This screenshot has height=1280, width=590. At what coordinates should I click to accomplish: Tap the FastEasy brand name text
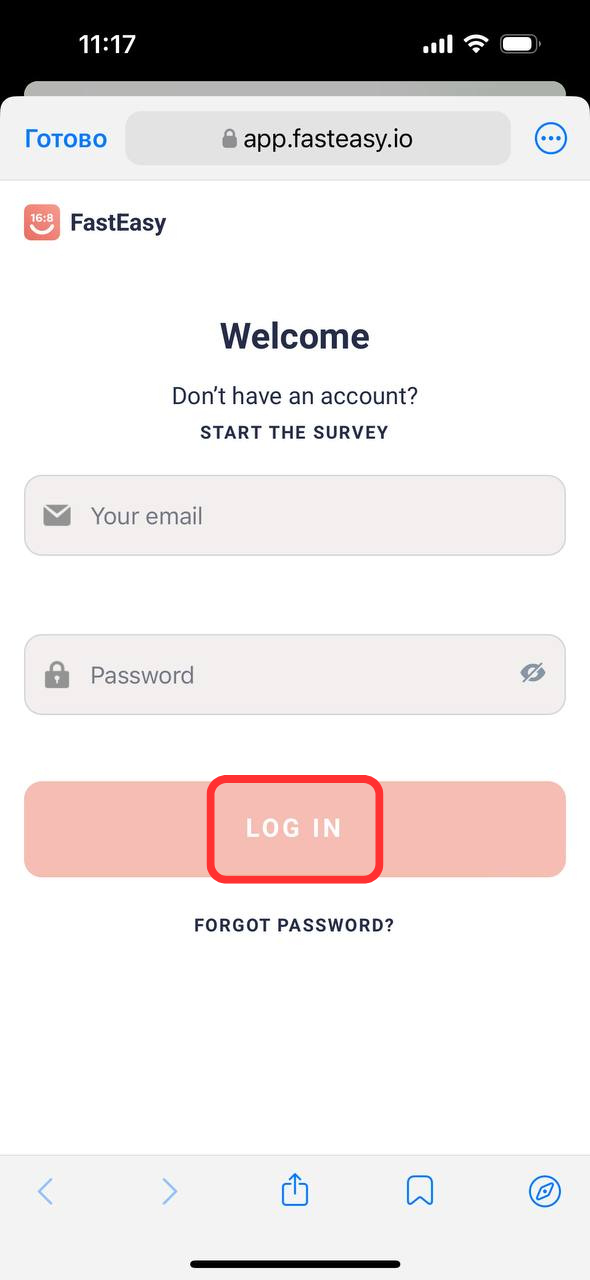pyautogui.click(x=118, y=222)
